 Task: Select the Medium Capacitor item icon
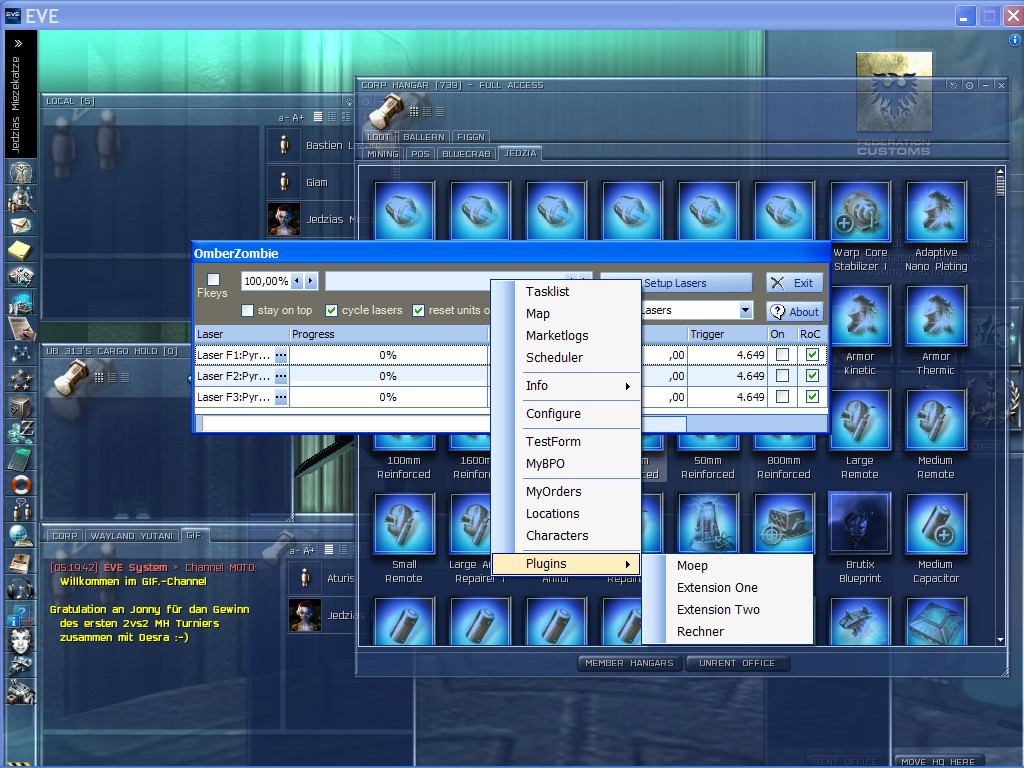[936, 524]
